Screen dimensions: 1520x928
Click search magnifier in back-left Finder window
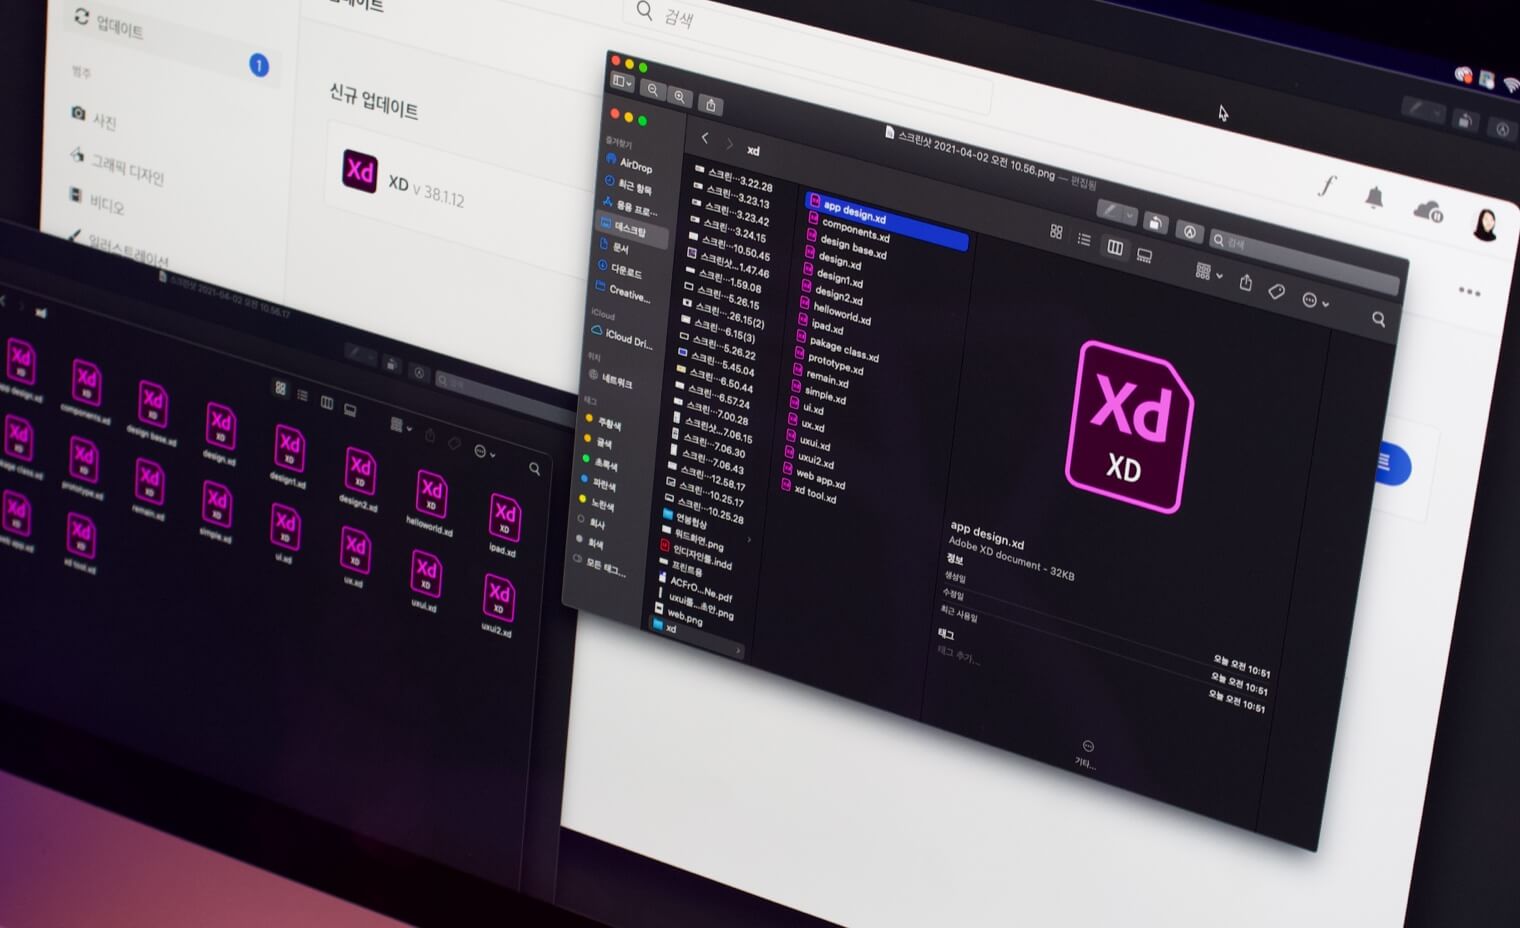535,468
